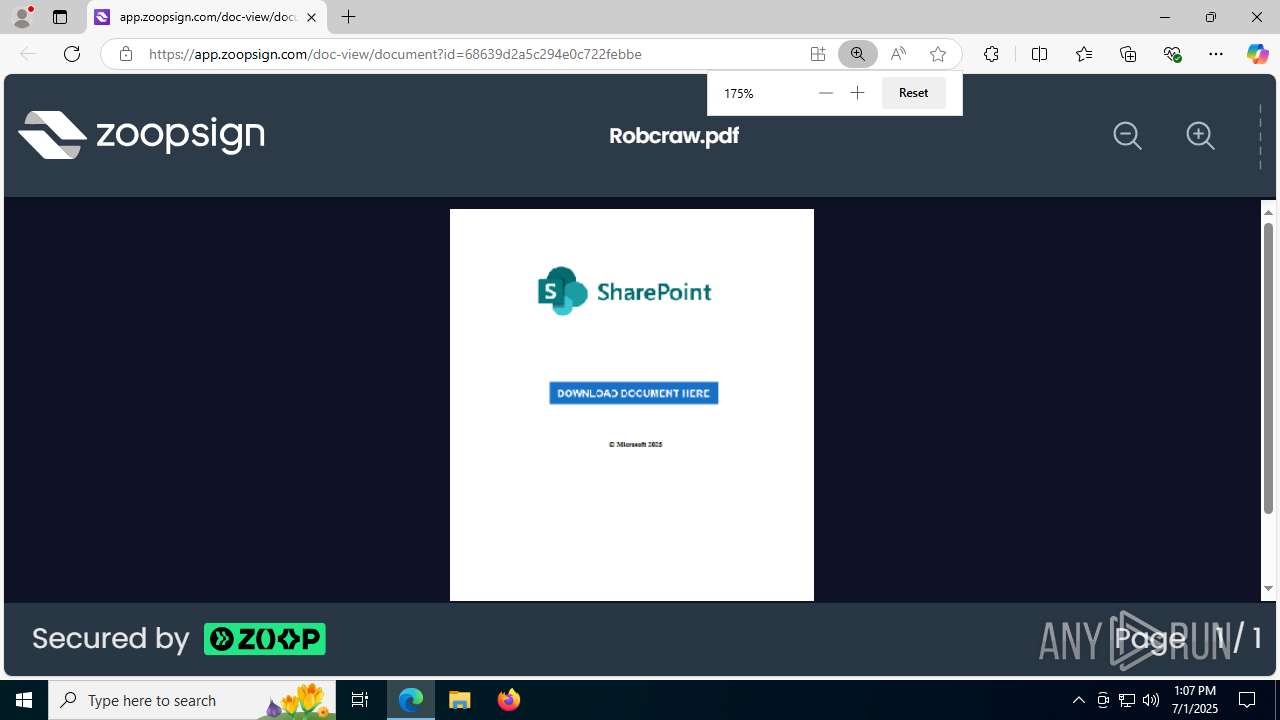Open Split screen view
1280x720 pixels.
coord(1039,54)
